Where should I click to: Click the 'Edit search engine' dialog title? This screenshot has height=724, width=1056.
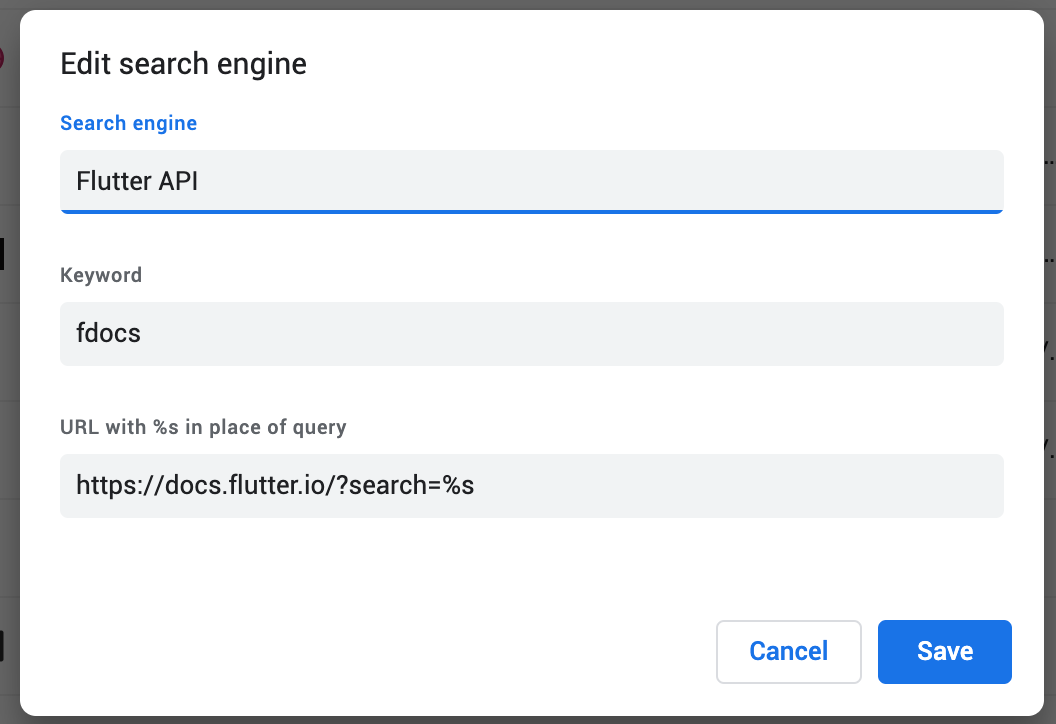[183, 64]
